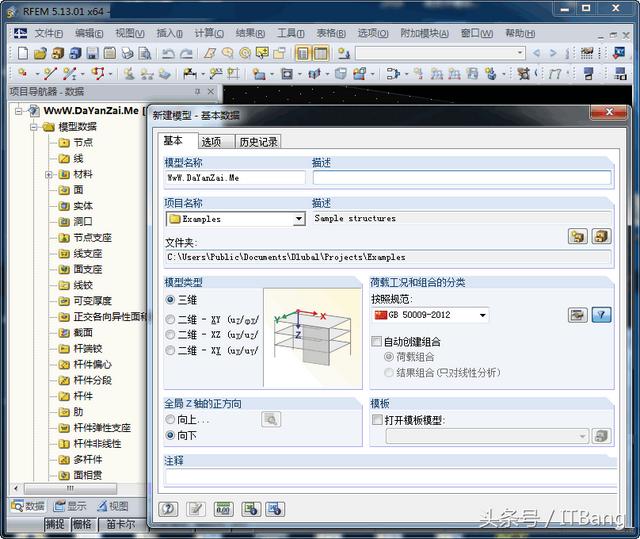Click the previous arrow next to load case dropdown
The width and height of the screenshot is (640, 539).
point(536,53)
